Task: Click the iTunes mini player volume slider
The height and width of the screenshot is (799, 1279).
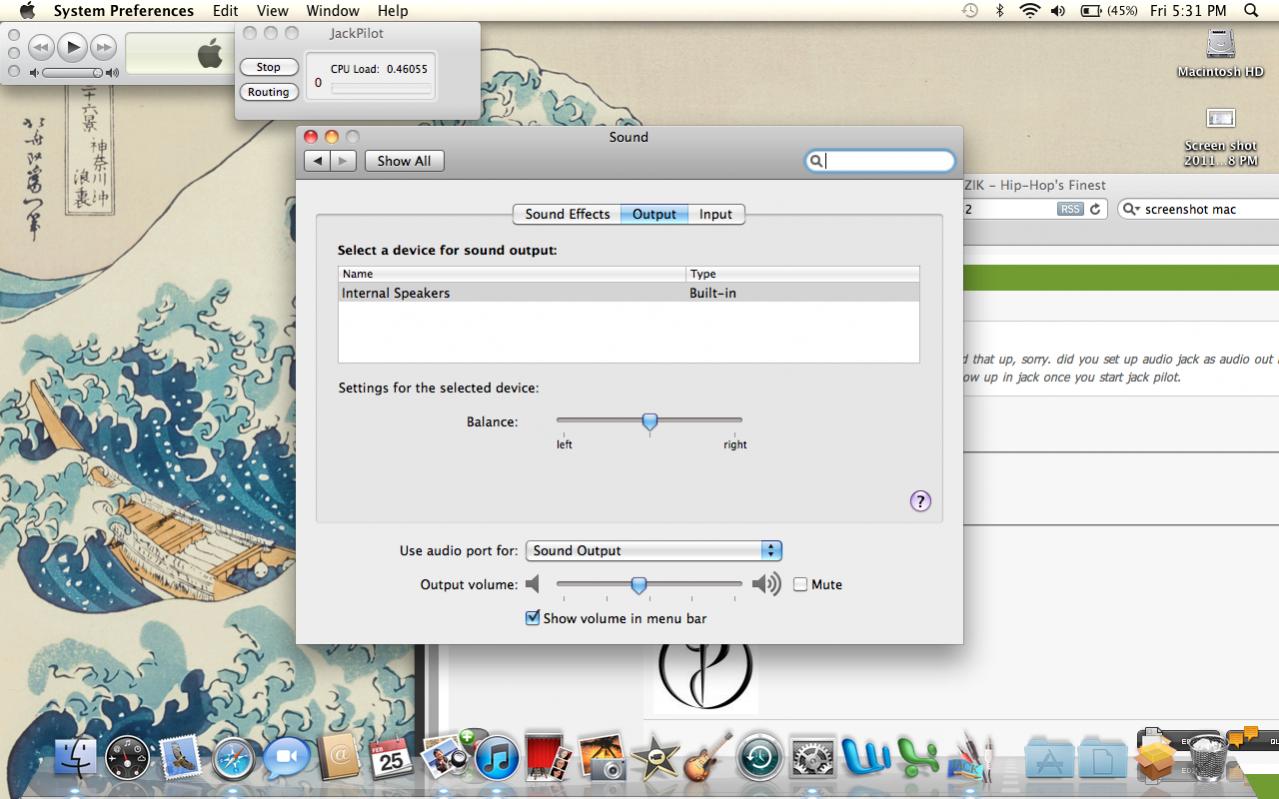Action: pyautogui.click(x=72, y=73)
